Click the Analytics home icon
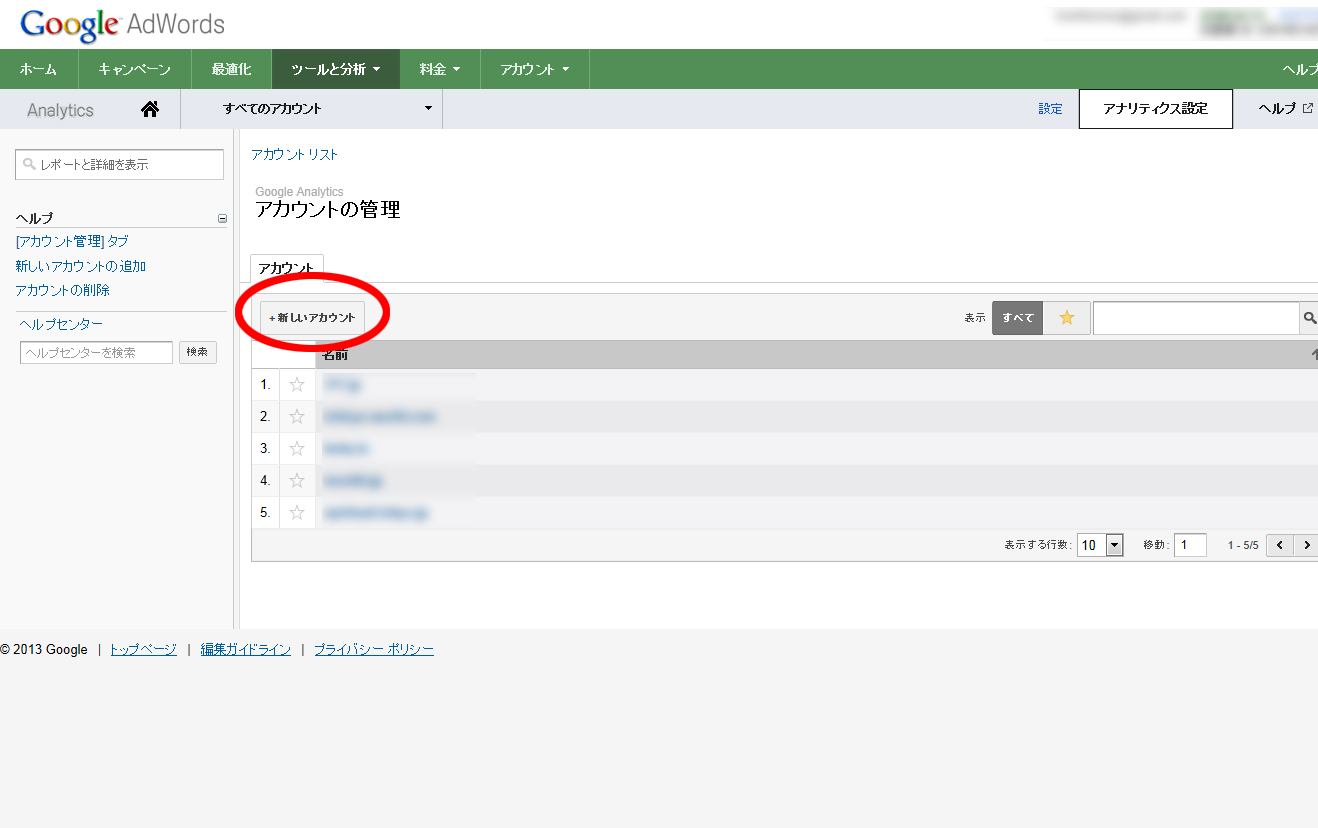This screenshot has height=828, width=1318. coord(150,109)
